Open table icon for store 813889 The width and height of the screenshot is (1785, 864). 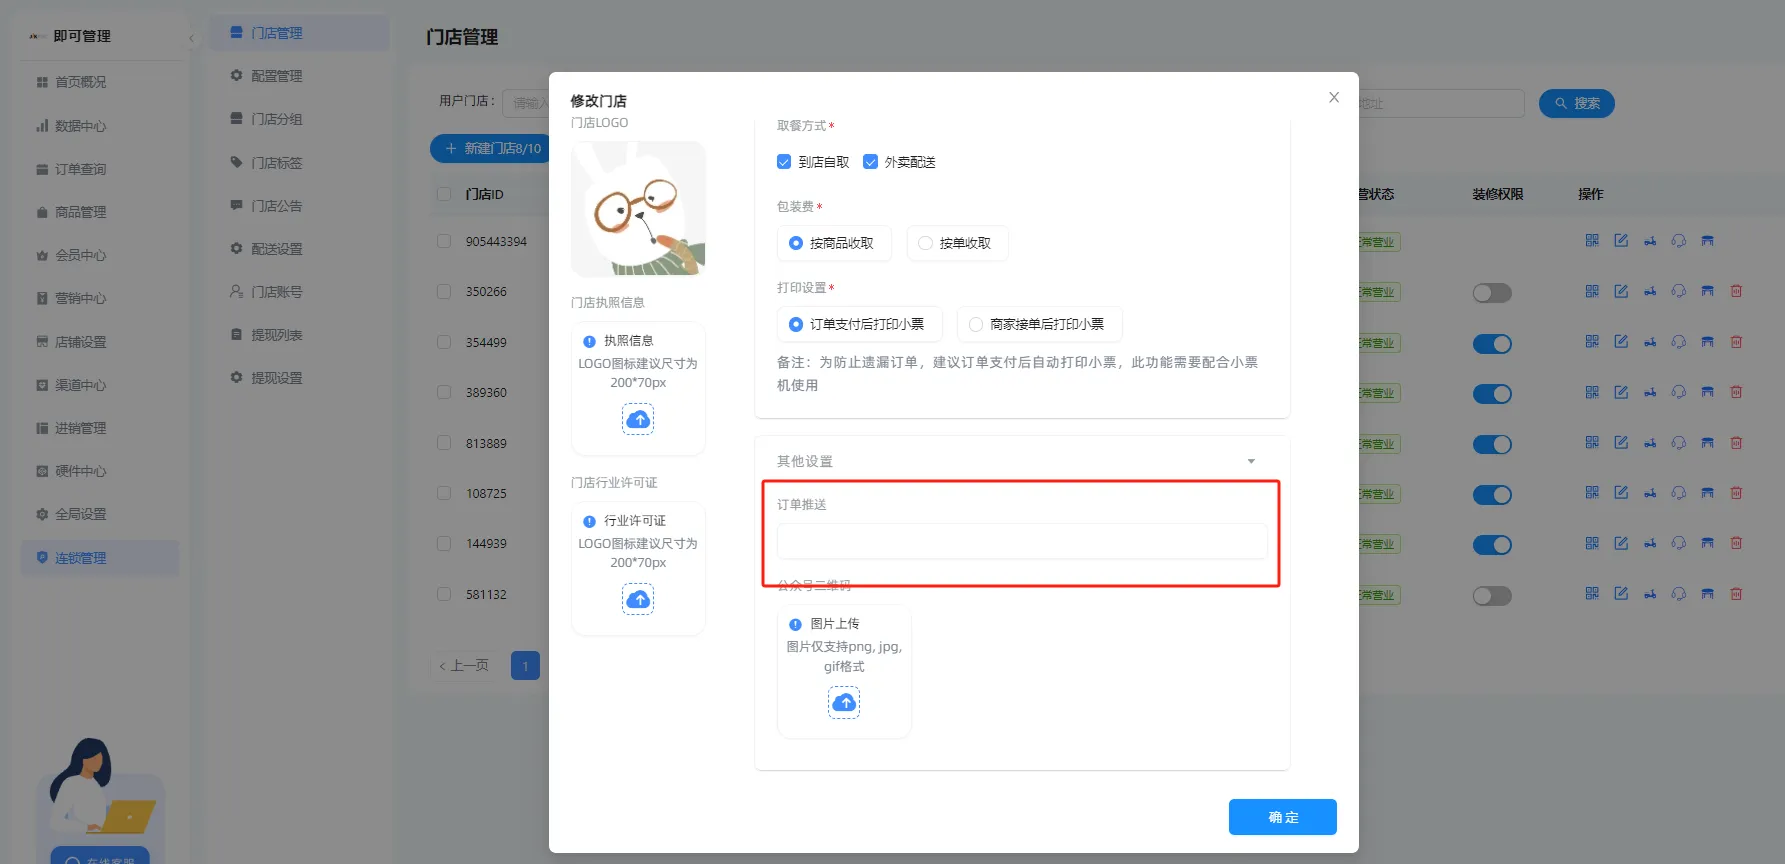pos(1708,443)
